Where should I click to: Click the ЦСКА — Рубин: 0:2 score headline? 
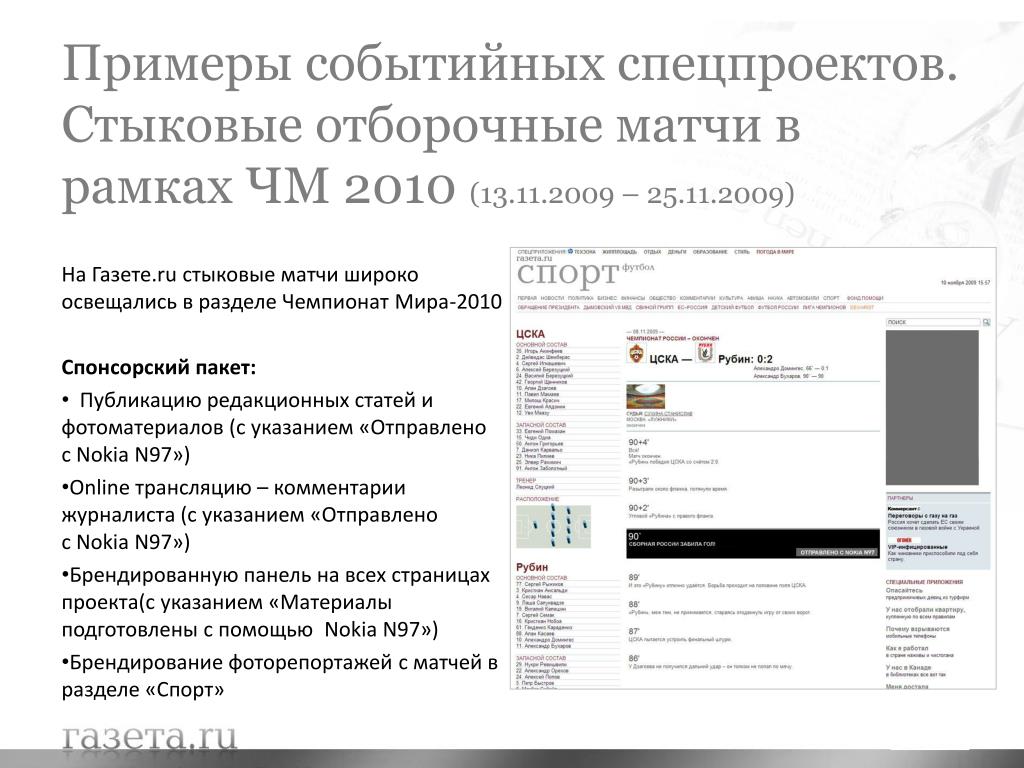tap(711, 359)
